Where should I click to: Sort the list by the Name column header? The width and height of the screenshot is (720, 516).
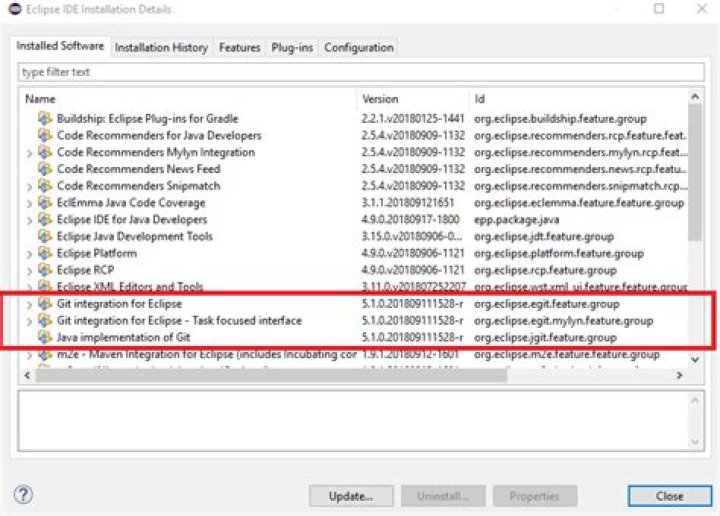(x=188, y=99)
